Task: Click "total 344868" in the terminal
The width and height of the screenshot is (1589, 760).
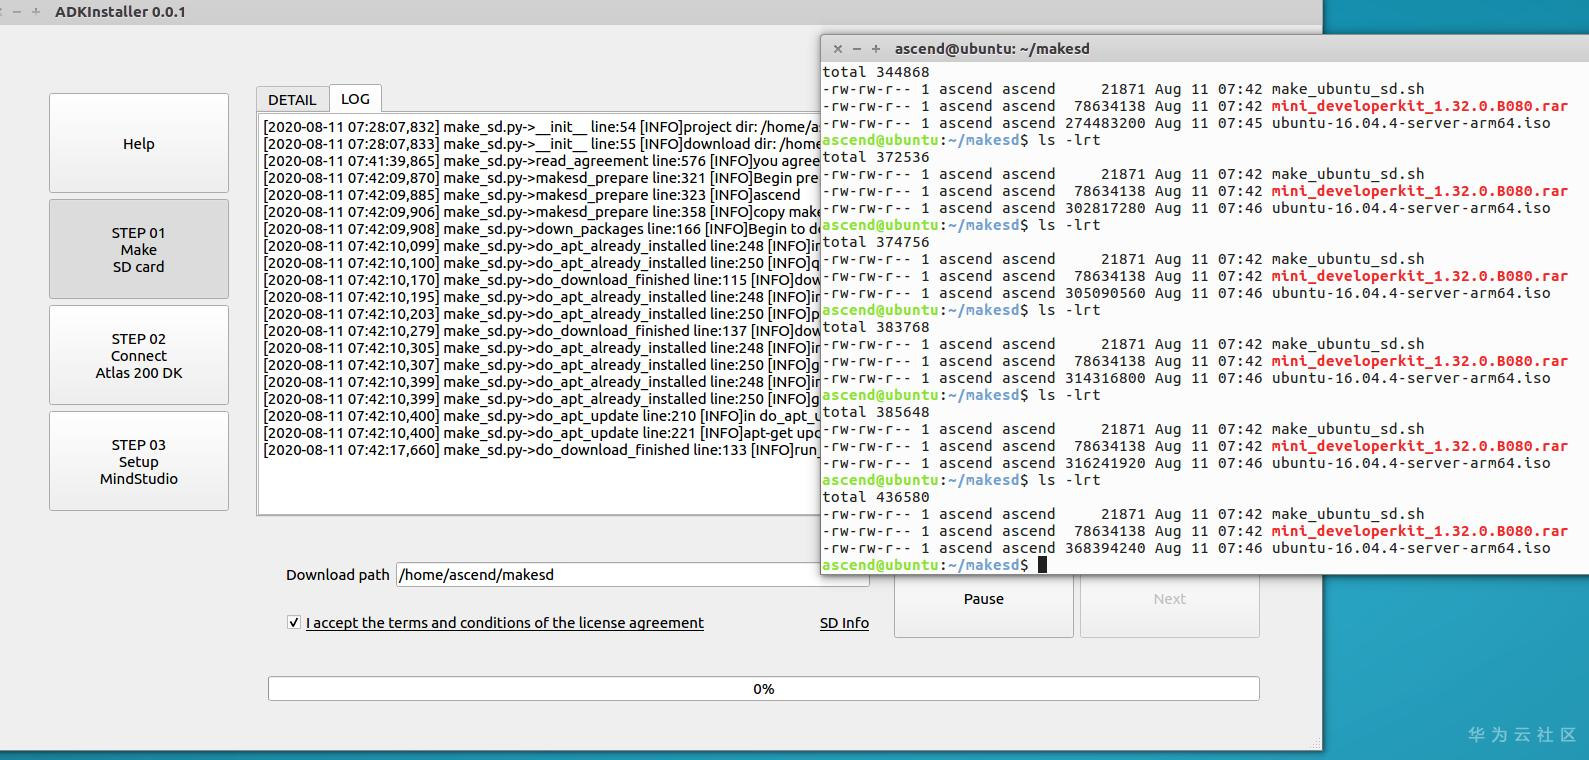Action: pos(876,72)
